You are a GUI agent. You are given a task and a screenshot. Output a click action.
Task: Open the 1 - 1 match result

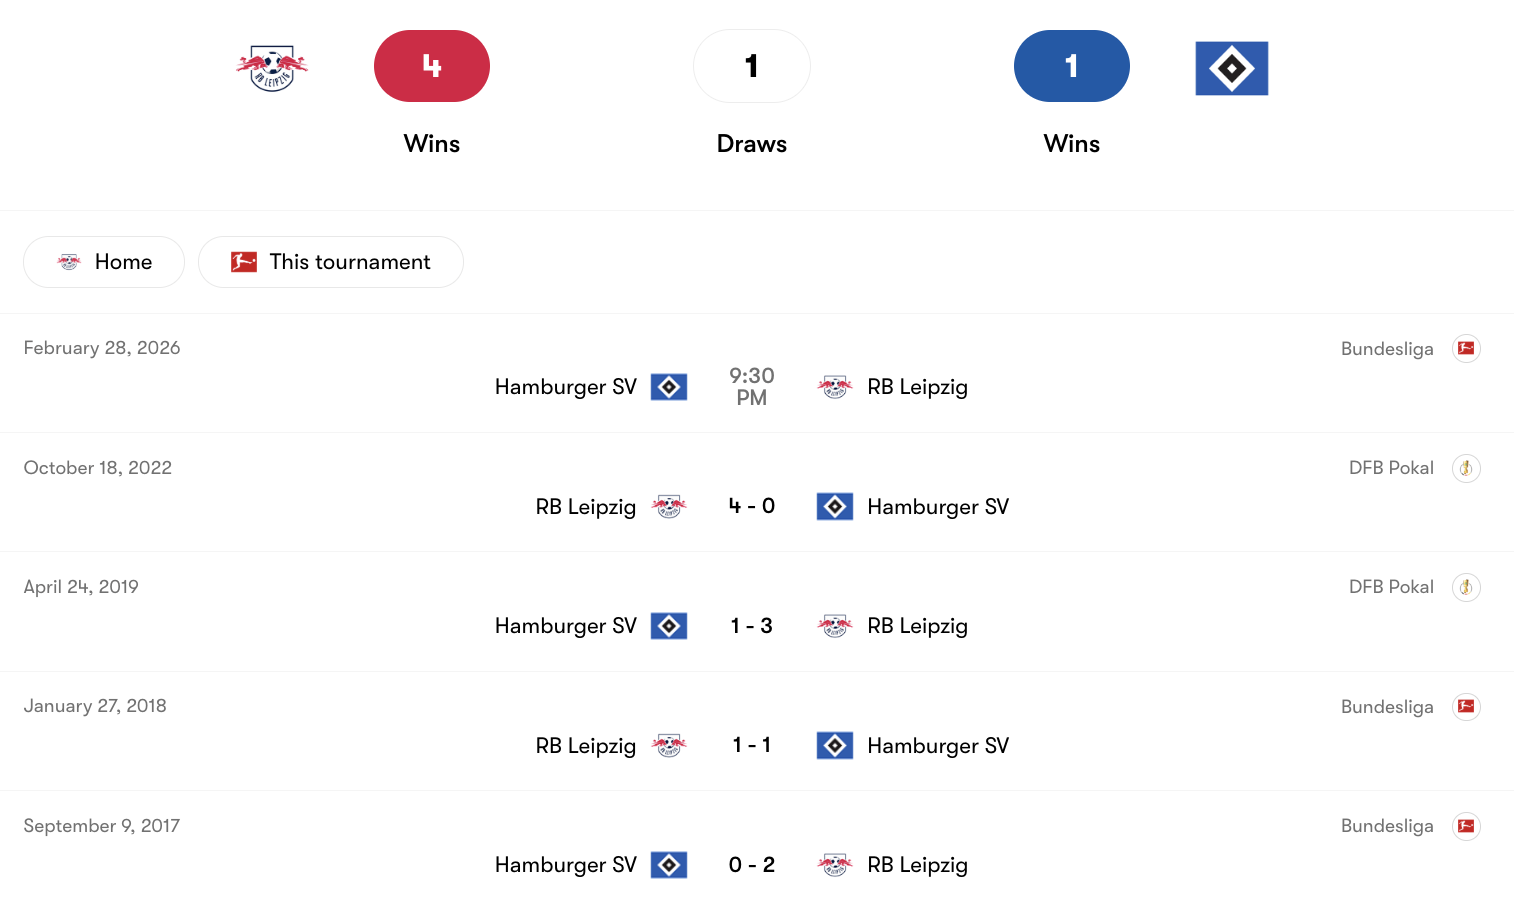click(x=752, y=745)
